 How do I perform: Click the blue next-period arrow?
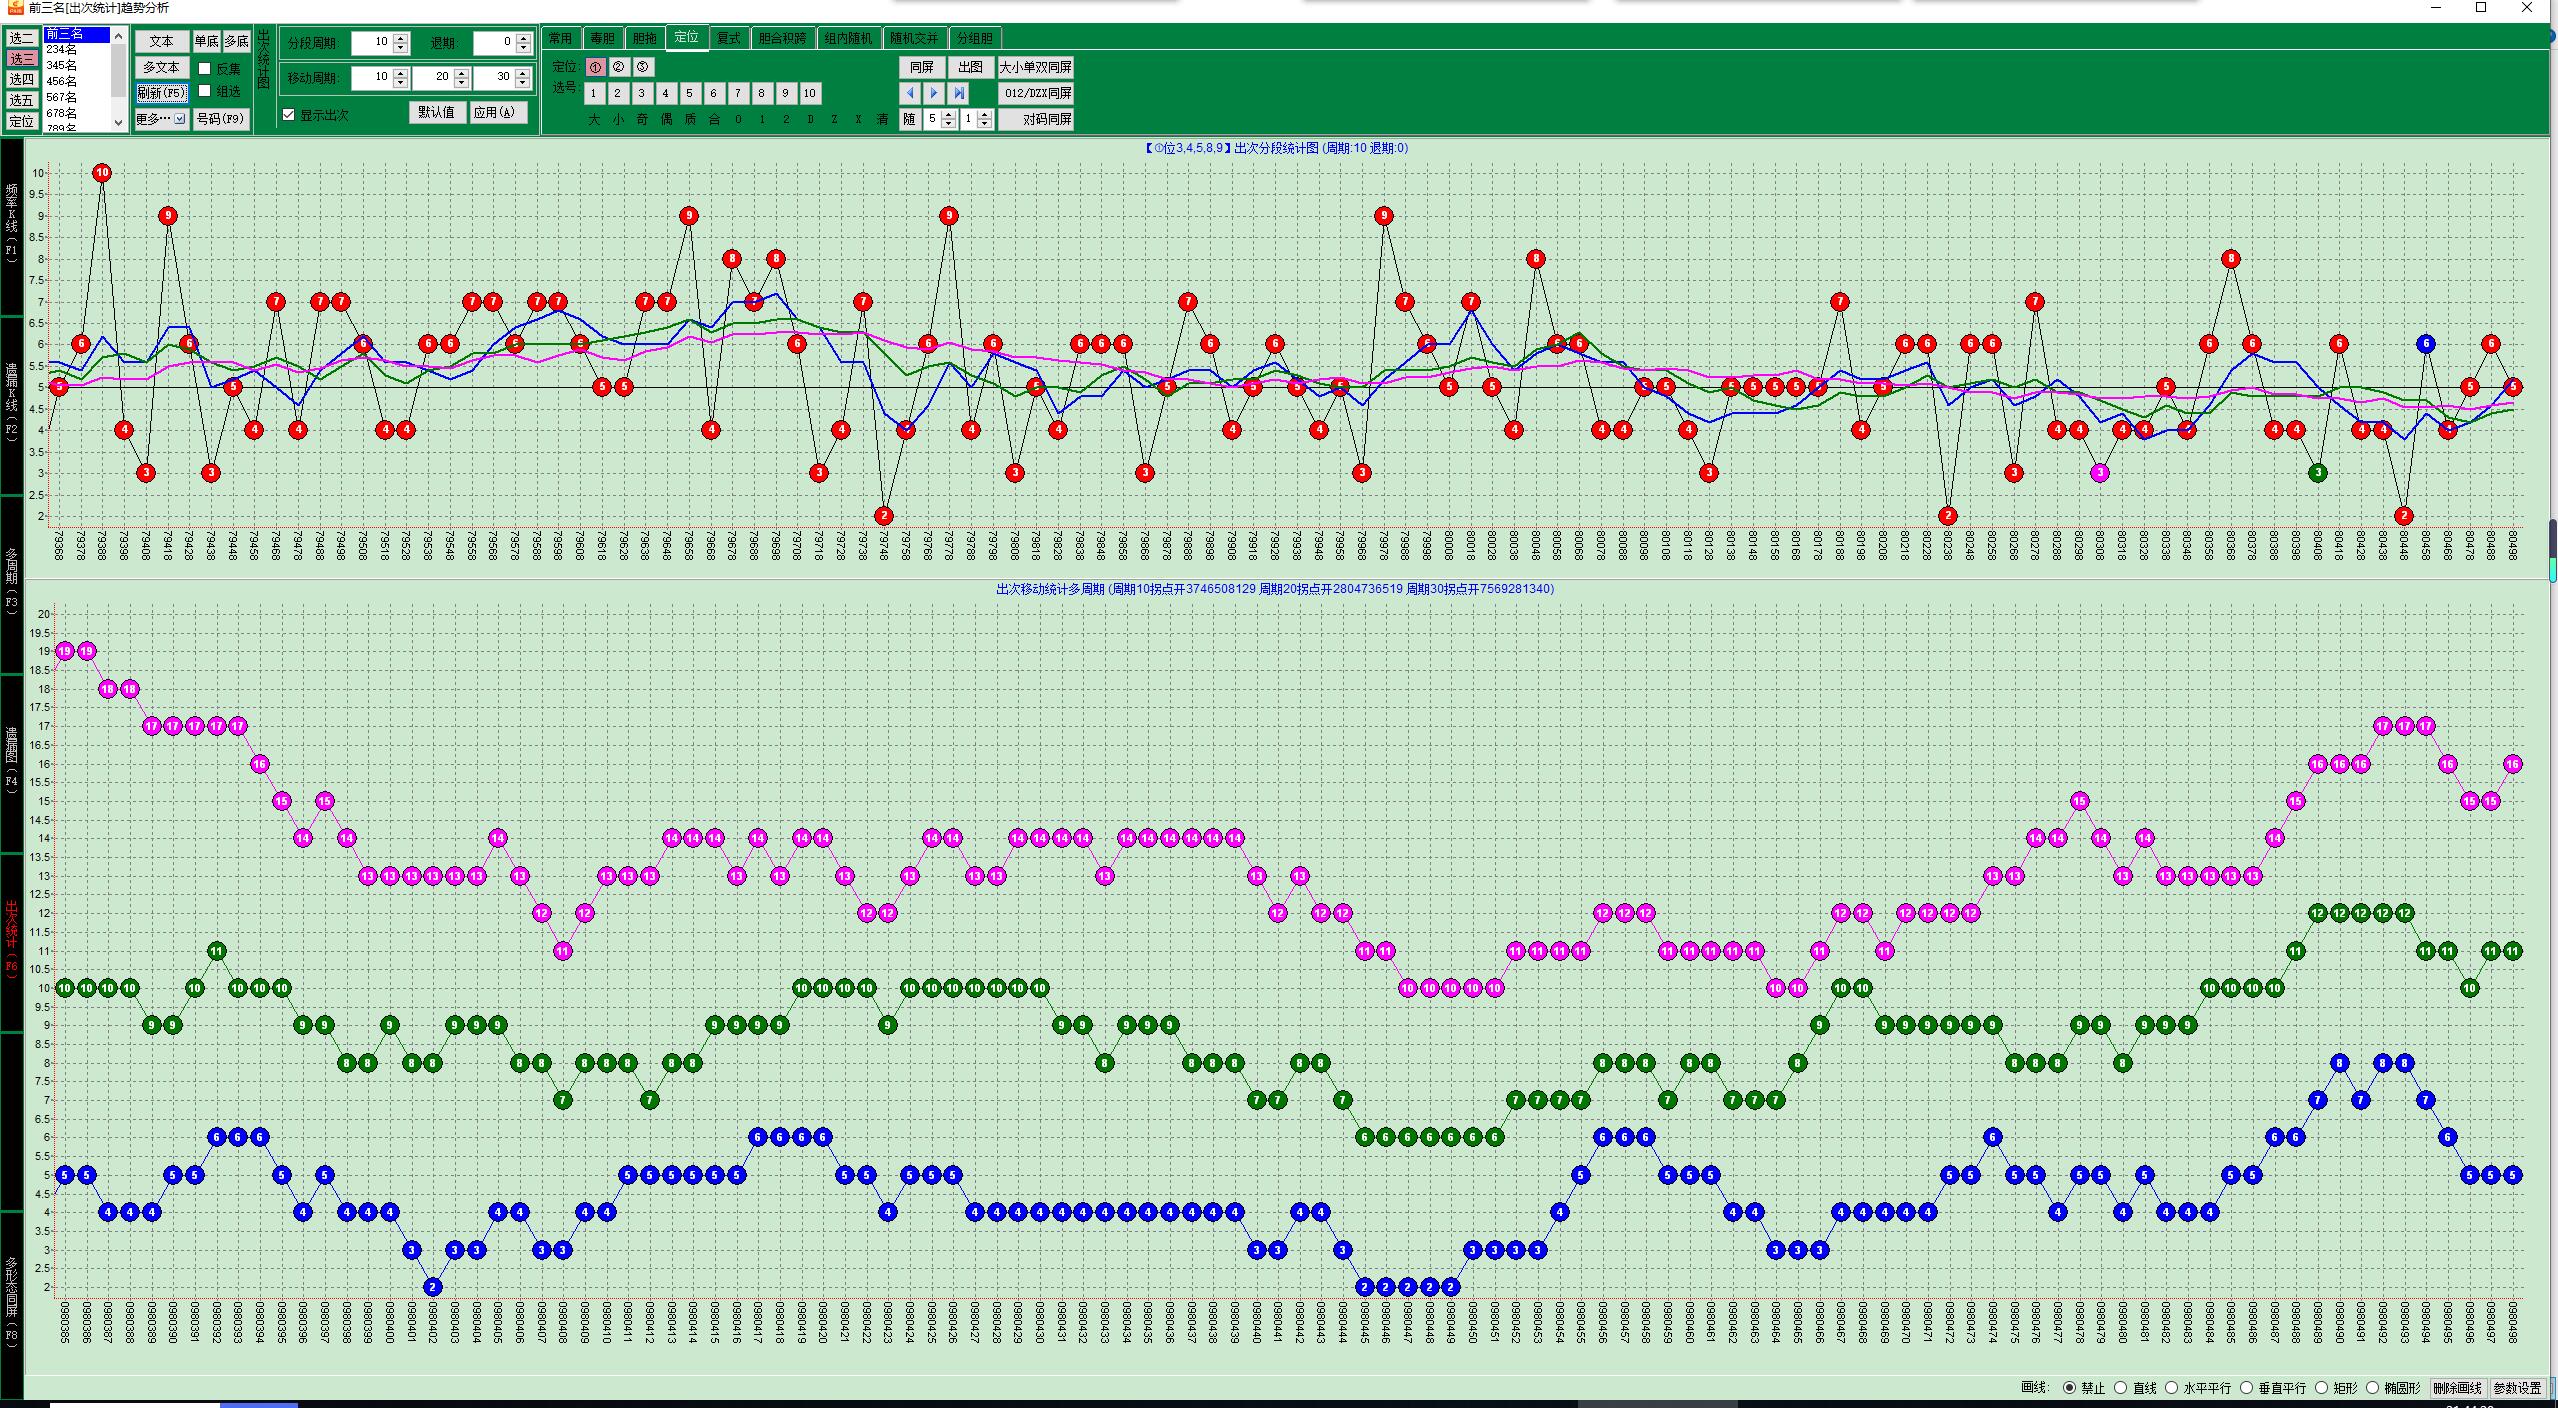[x=934, y=93]
